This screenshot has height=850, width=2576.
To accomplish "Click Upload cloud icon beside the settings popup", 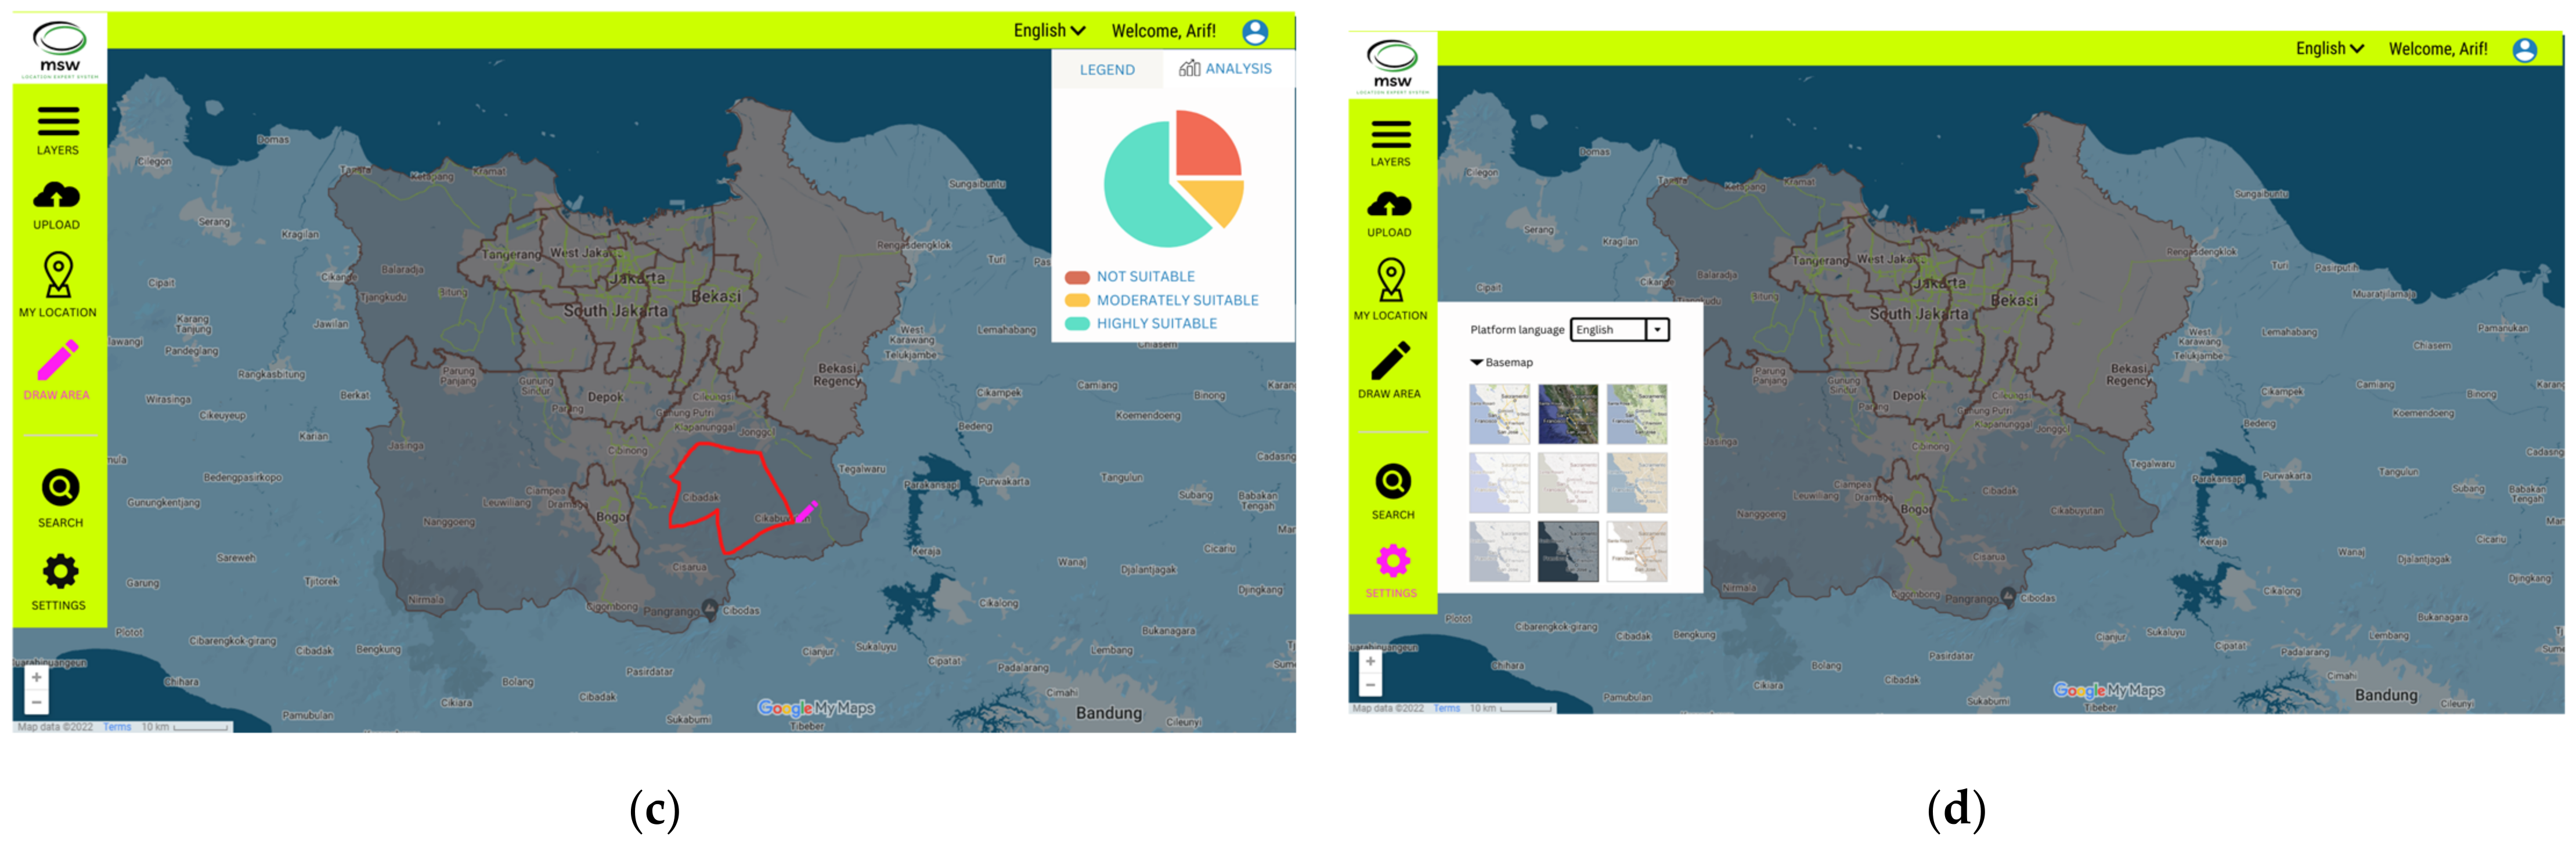I will pyautogui.click(x=1390, y=205).
